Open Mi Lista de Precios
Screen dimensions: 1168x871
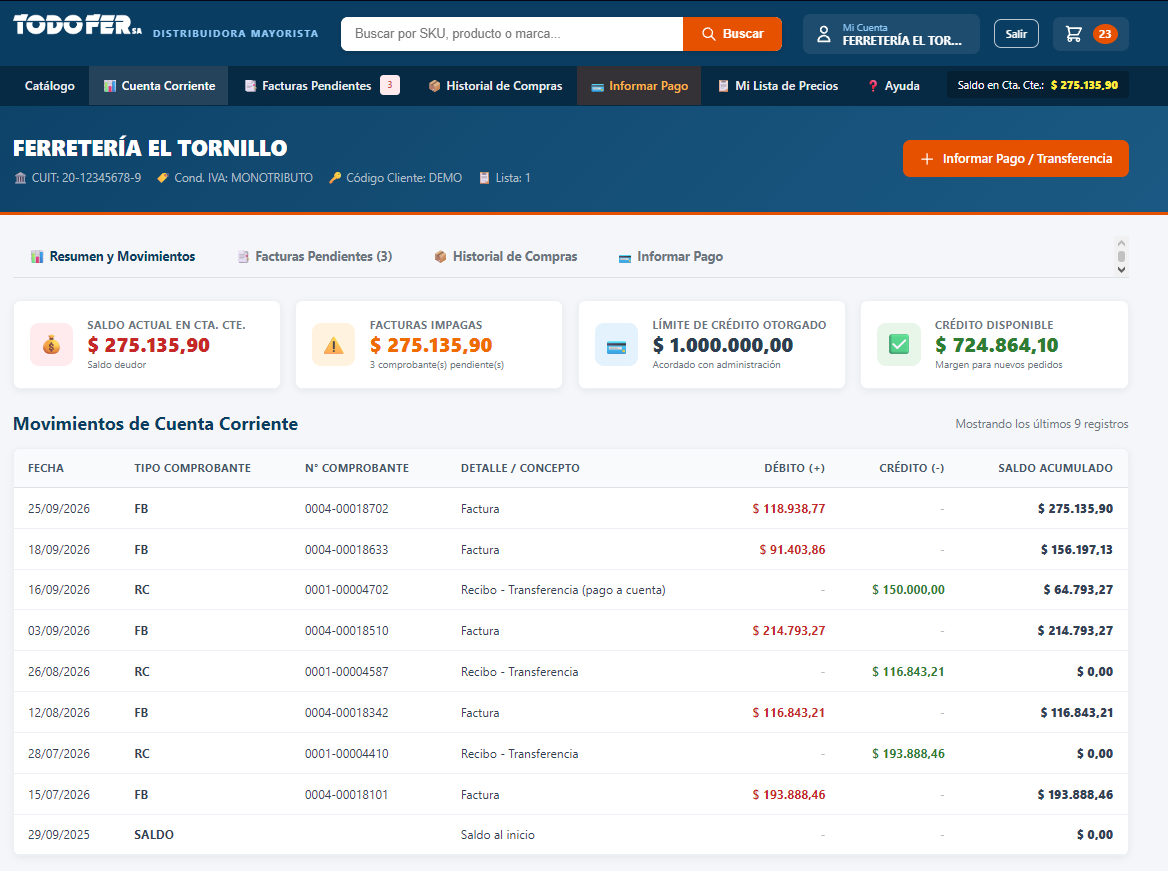778,86
